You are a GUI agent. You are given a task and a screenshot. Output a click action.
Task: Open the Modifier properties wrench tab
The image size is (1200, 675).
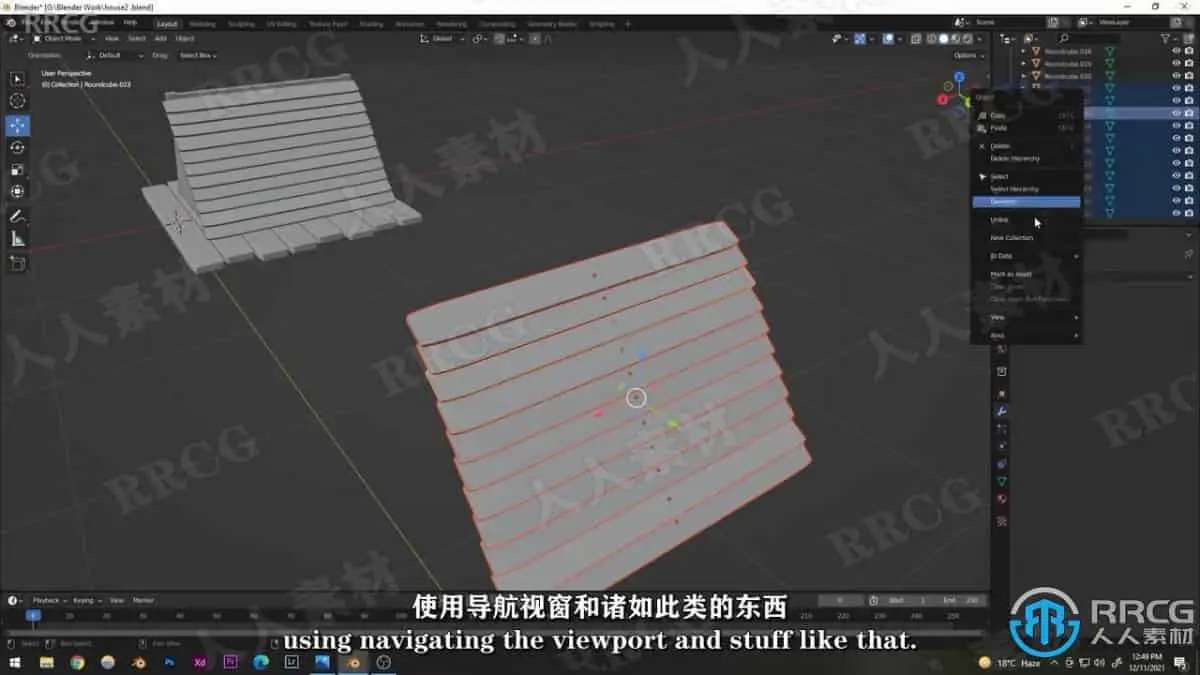[x=1001, y=411]
